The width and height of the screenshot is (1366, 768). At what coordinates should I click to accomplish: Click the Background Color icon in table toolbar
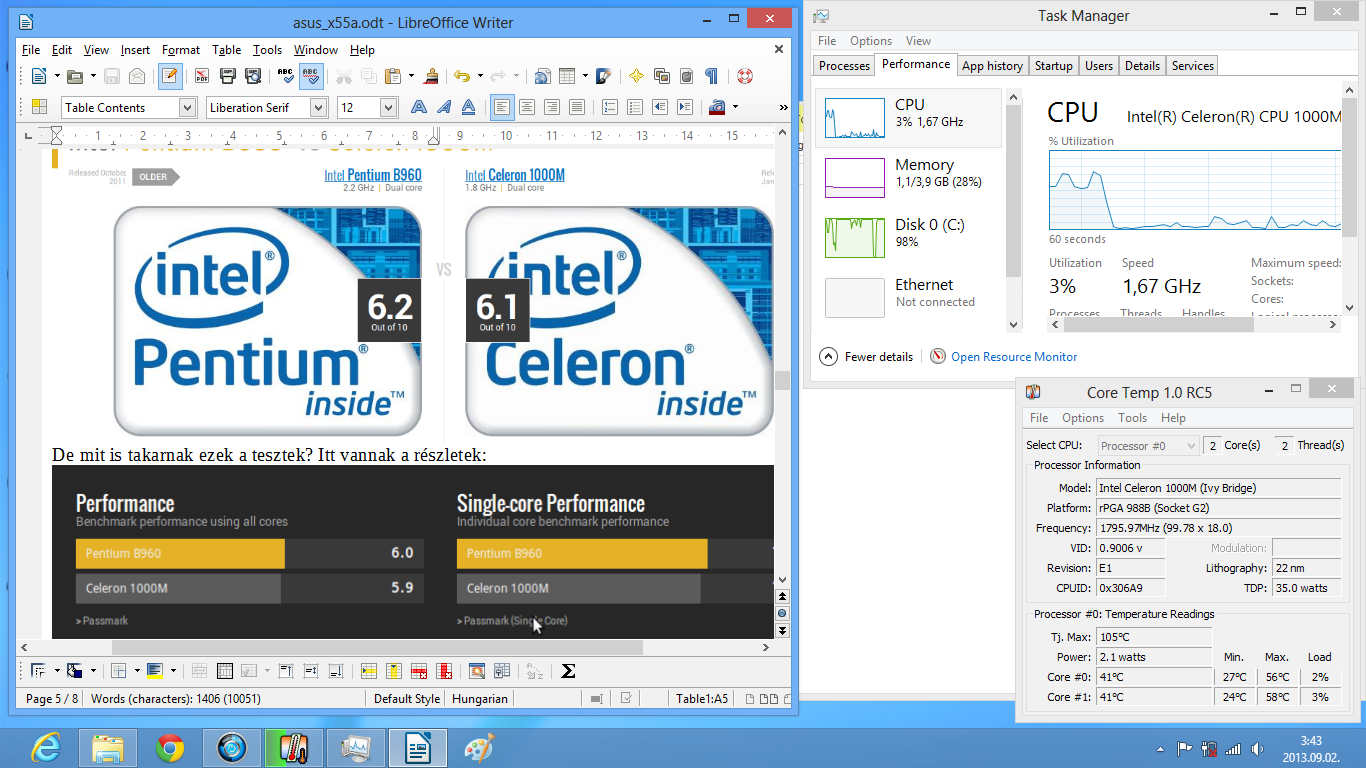(x=154, y=671)
